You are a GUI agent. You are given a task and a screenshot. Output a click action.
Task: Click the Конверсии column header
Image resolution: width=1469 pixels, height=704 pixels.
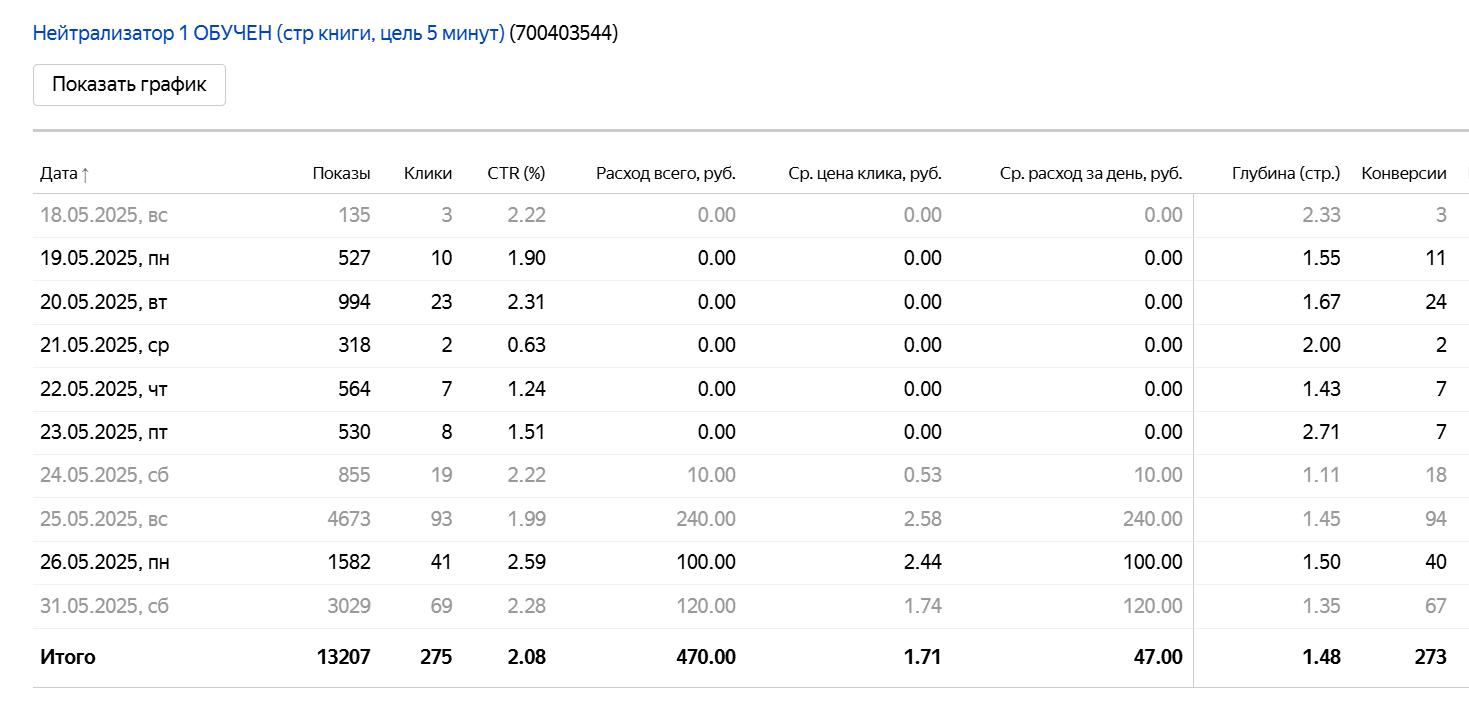pyautogui.click(x=1403, y=173)
